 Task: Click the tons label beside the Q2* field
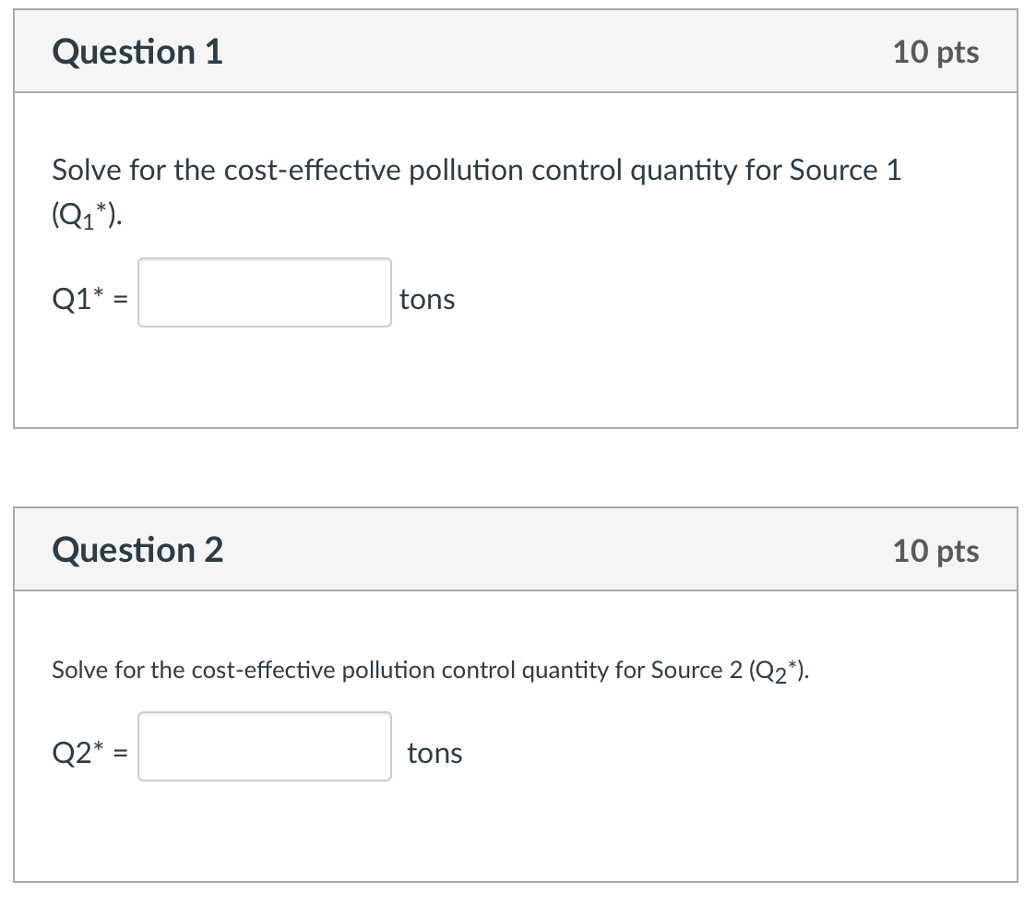(x=435, y=753)
